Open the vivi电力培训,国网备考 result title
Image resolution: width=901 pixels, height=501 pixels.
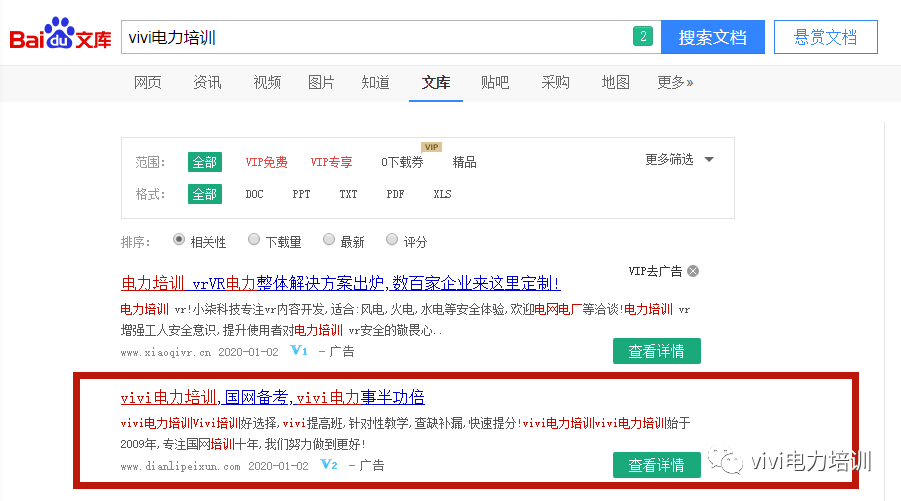click(272, 397)
